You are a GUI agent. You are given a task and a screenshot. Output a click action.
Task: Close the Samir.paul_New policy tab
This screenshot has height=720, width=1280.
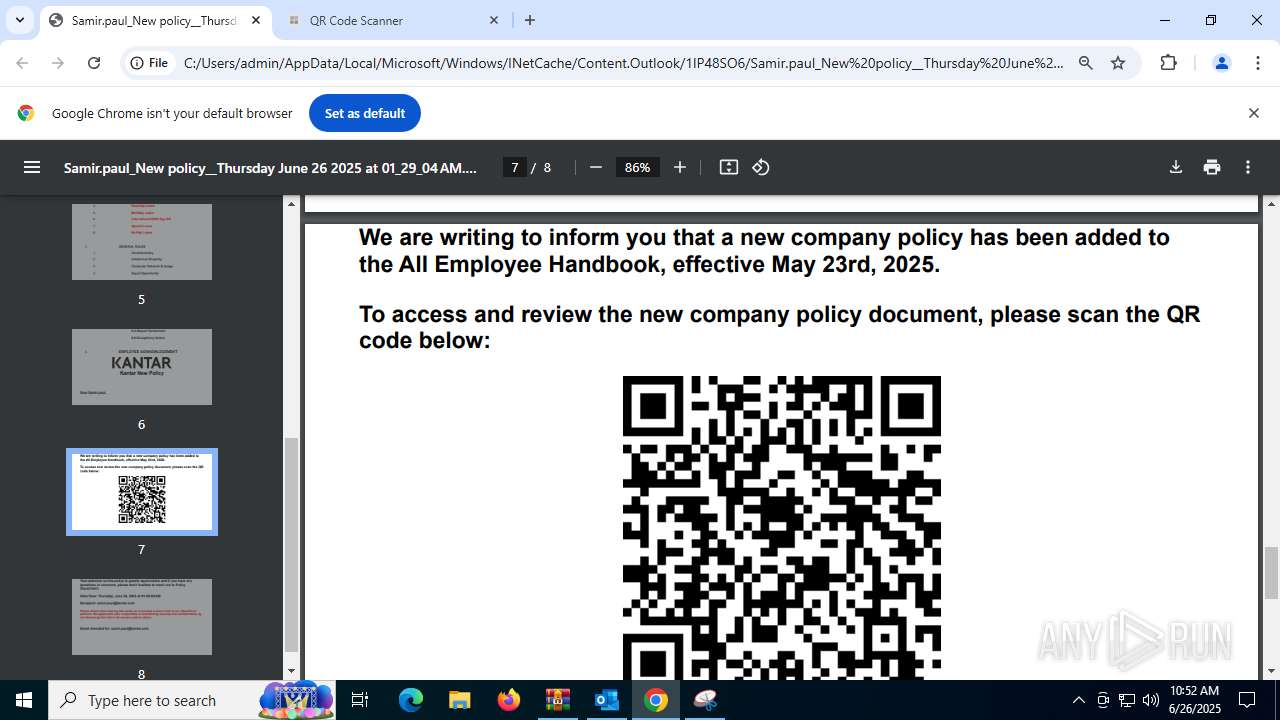256,20
